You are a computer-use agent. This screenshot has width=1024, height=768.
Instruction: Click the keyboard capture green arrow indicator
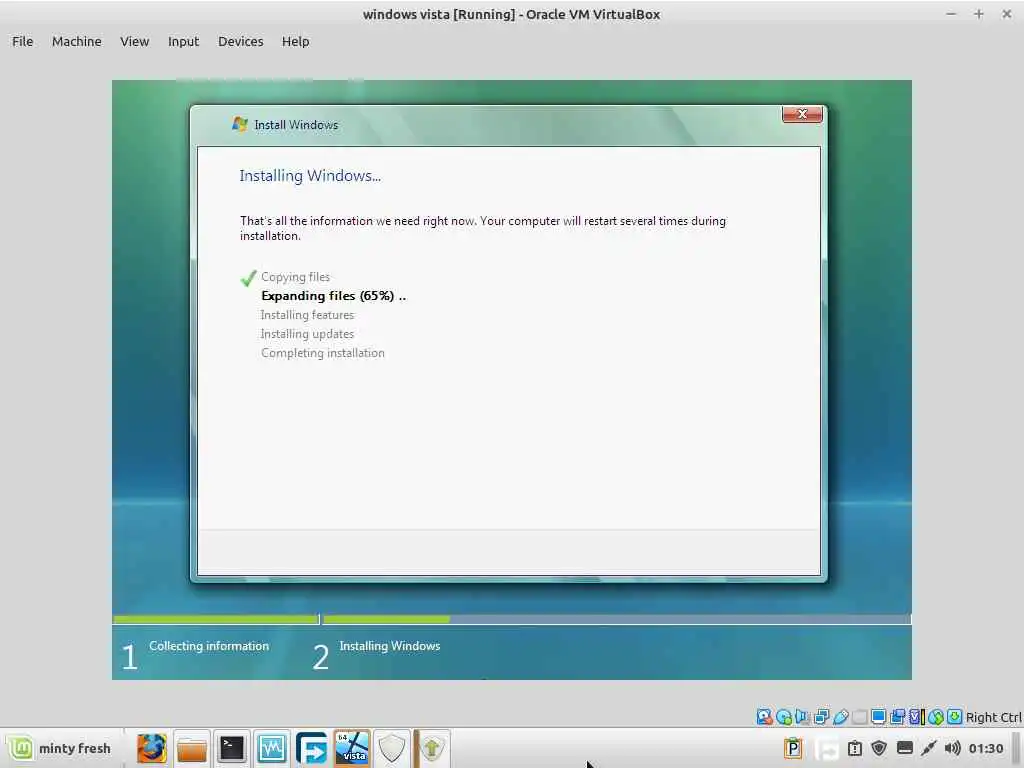pyautogui.click(x=954, y=717)
